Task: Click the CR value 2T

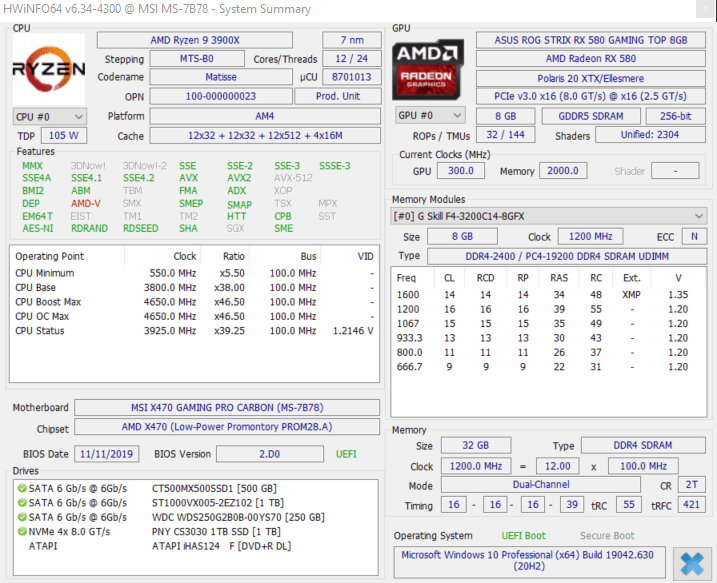Action: click(691, 484)
